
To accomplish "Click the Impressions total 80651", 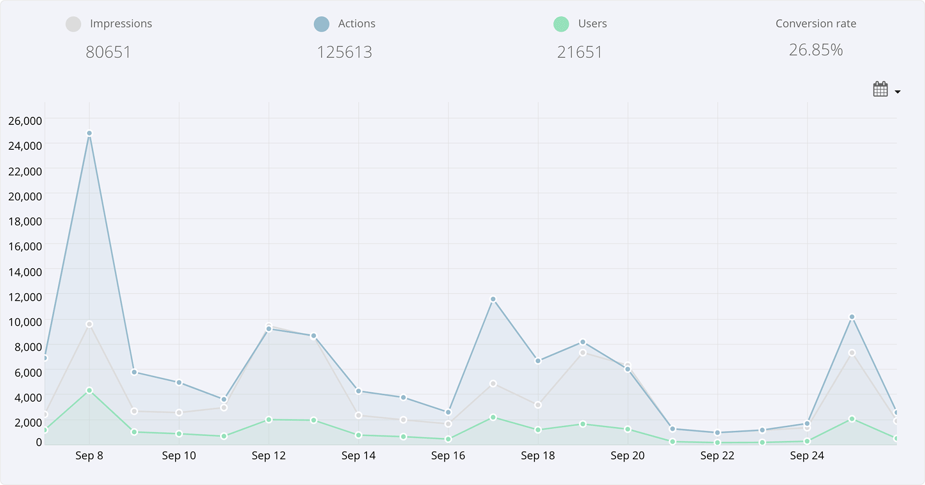I will [x=108, y=52].
